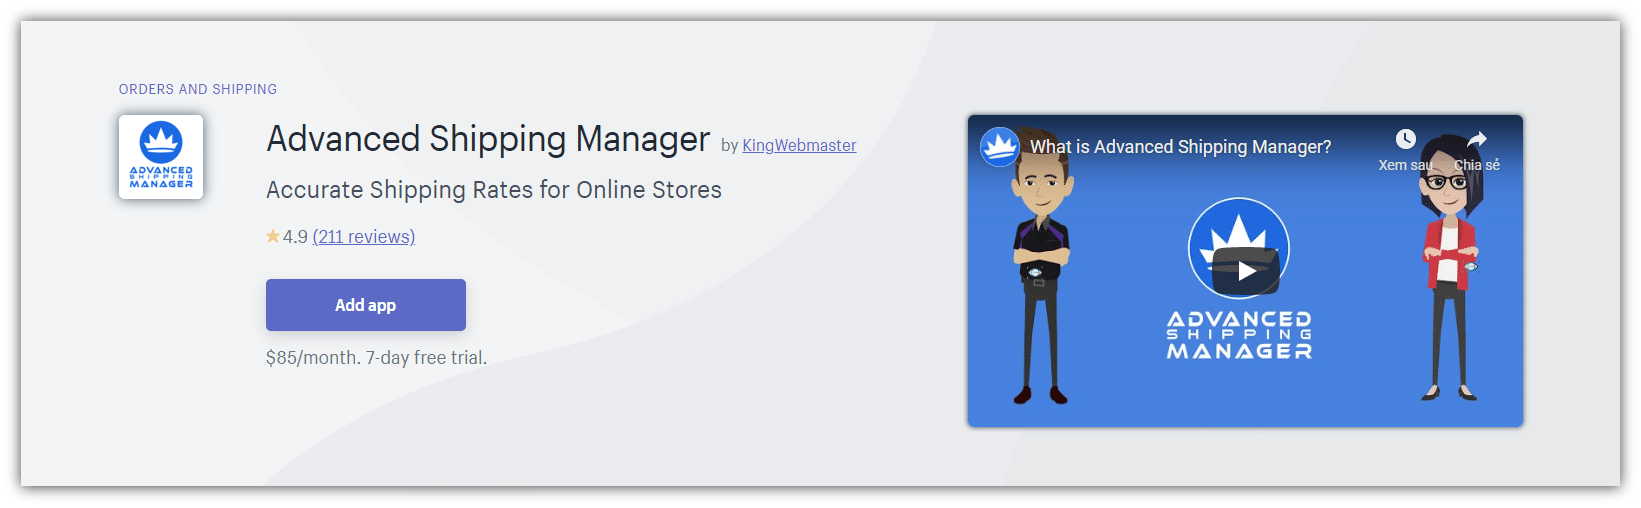
Task: Click the Chia sẻ share arrow icon
Action: 1477,139
